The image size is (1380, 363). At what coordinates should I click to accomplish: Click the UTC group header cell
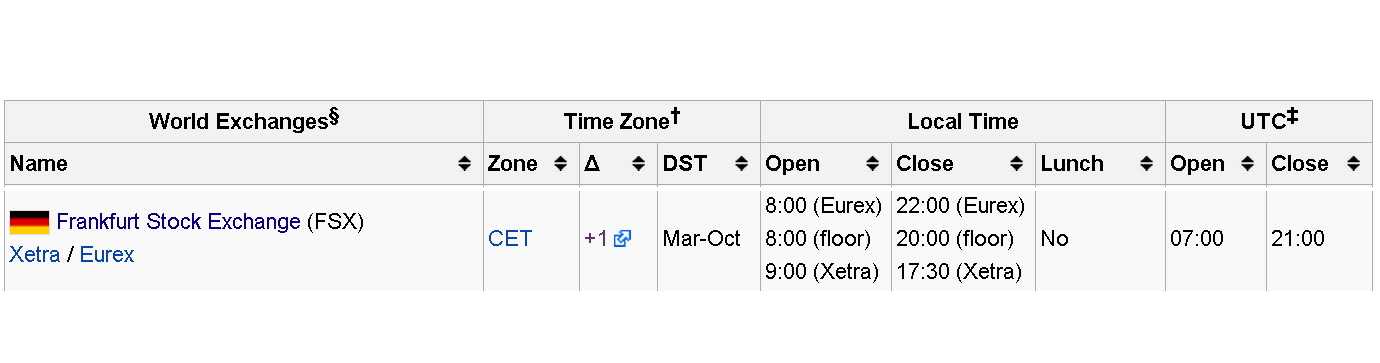[1269, 121]
